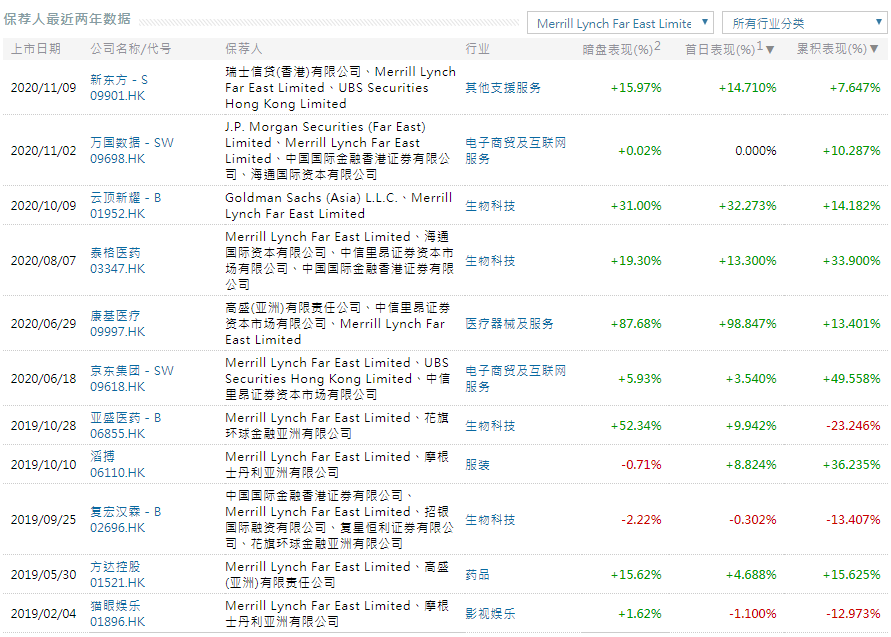Select the 药品 industry link
891x637 pixels.
pyautogui.click(x=477, y=574)
